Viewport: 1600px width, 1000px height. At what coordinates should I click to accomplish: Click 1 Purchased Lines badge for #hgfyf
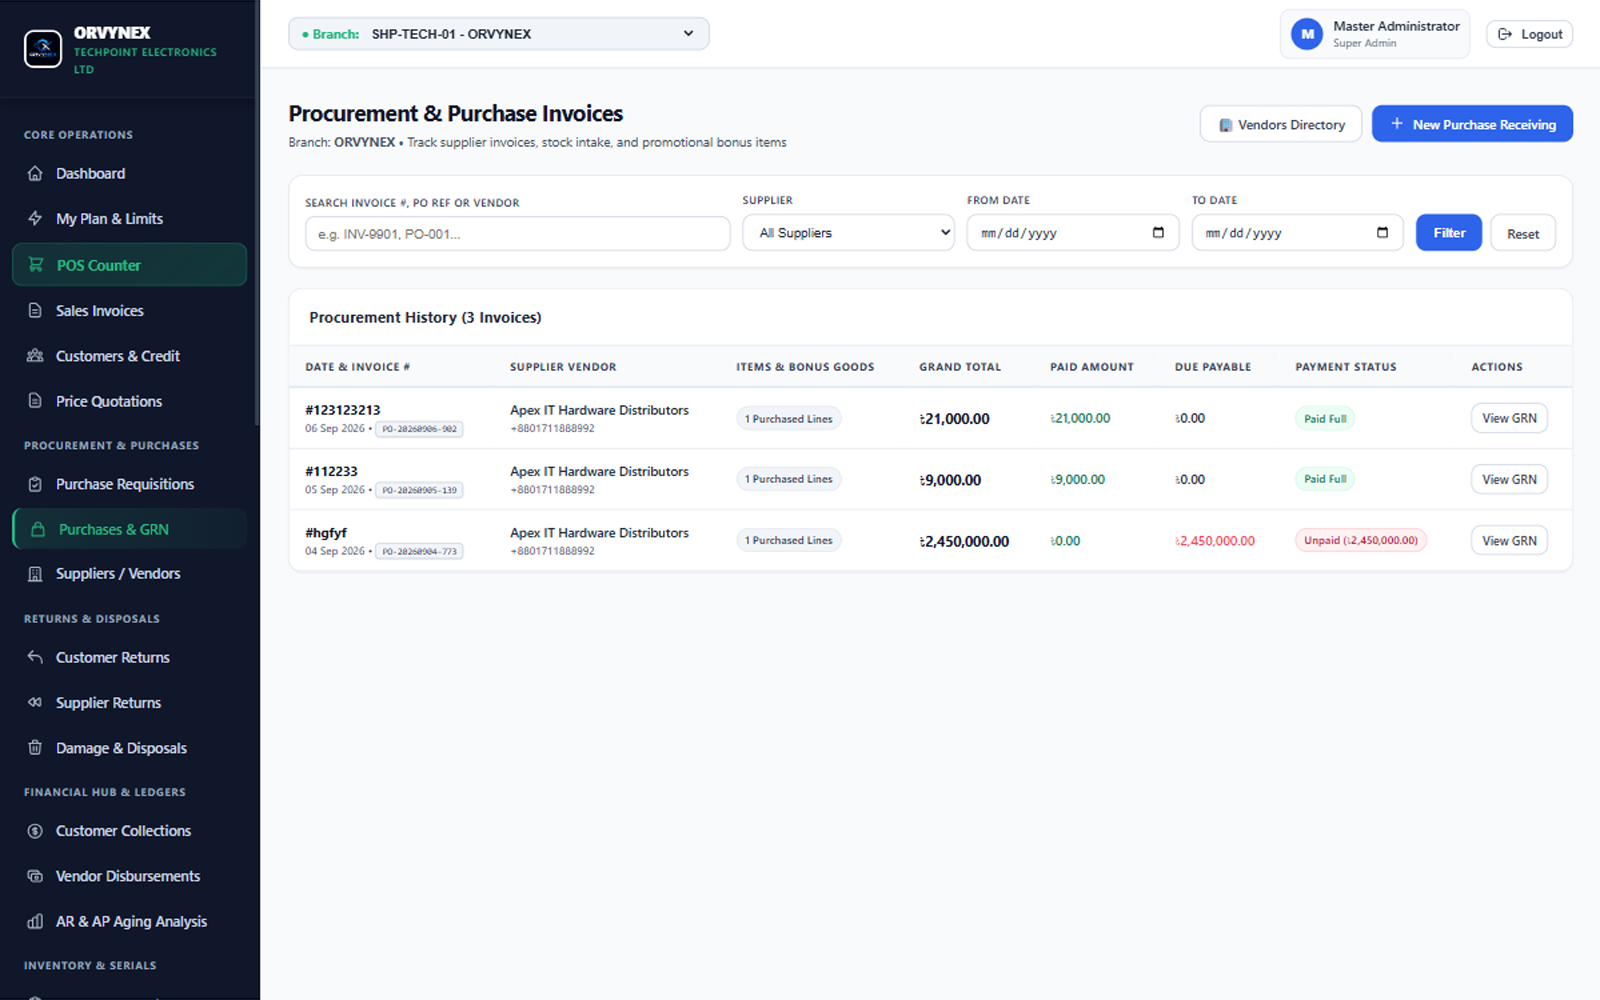tap(788, 540)
